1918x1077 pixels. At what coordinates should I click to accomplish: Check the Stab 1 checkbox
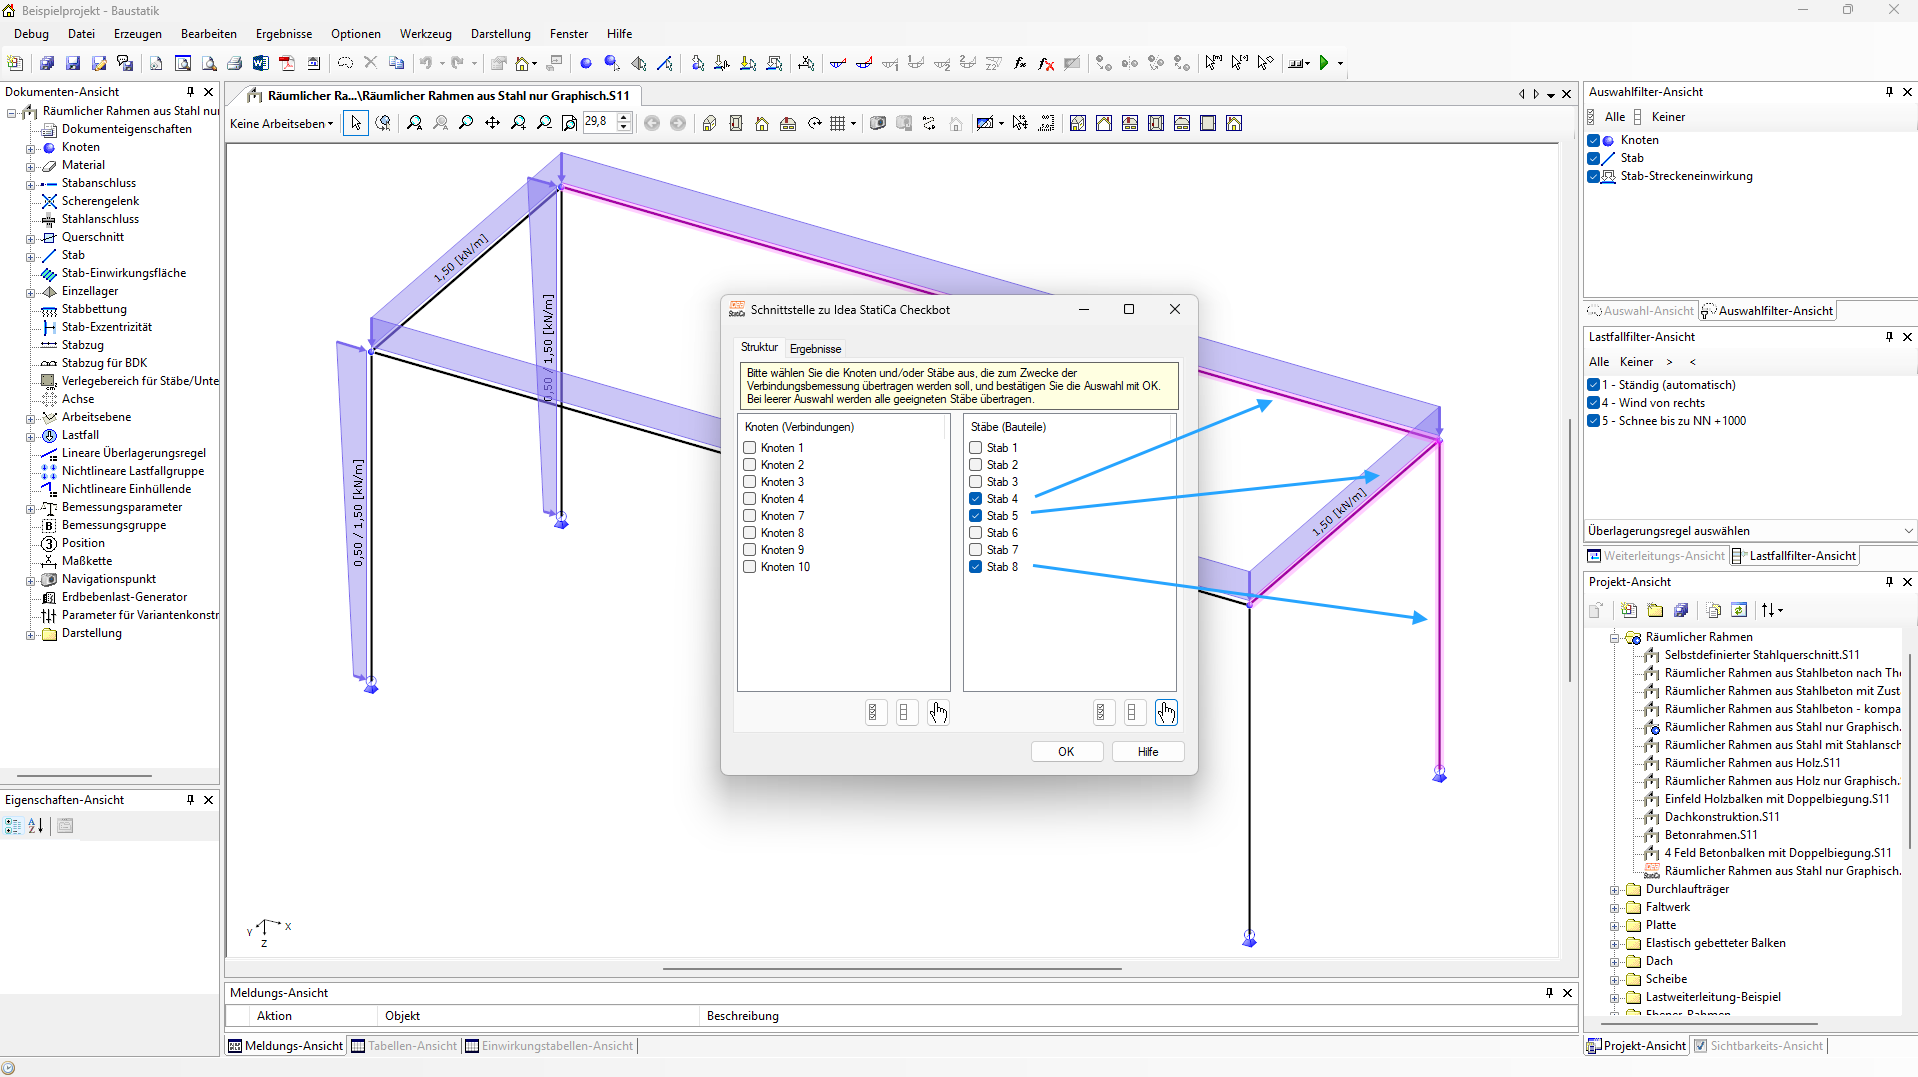[x=975, y=448]
